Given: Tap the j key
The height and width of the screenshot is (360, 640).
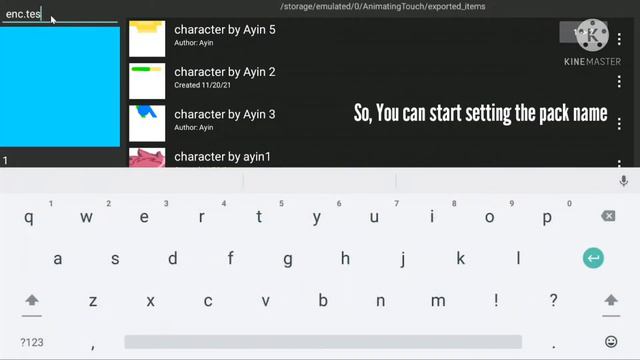Looking at the screenshot, I should [403, 259].
